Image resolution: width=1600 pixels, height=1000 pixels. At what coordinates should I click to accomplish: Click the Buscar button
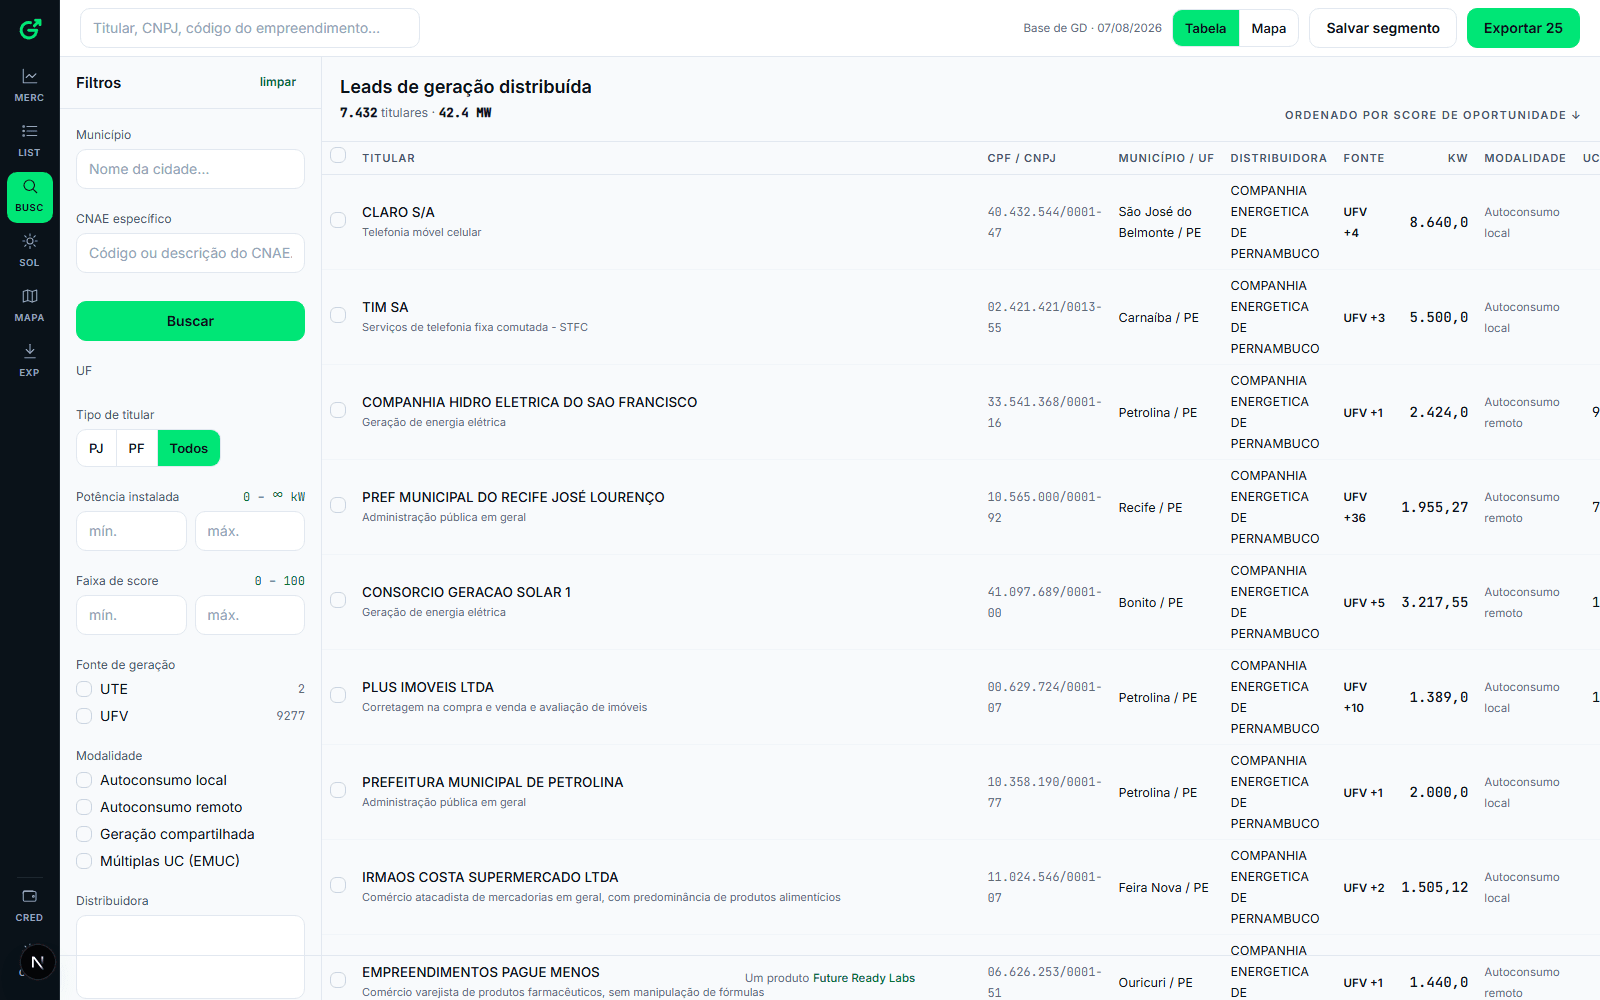pyautogui.click(x=190, y=321)
